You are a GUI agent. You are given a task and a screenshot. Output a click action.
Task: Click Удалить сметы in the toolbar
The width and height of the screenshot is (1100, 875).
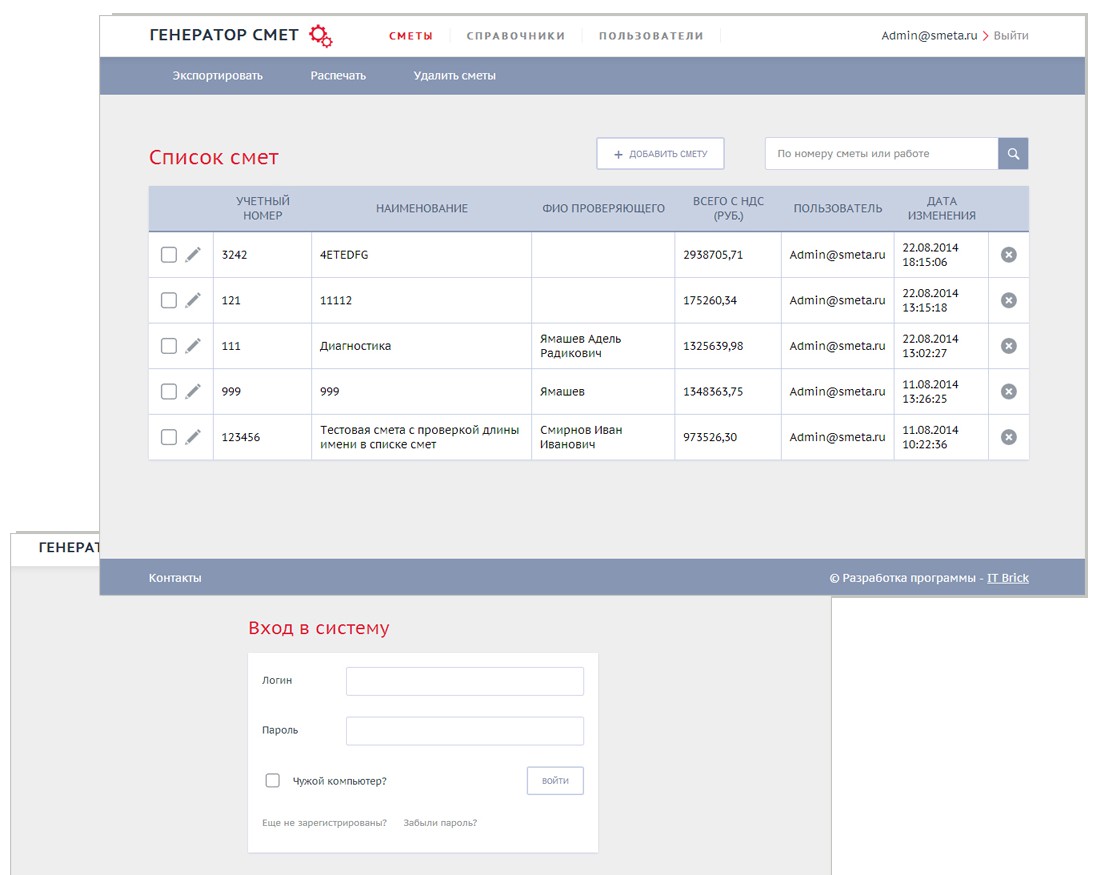[455, 76]
